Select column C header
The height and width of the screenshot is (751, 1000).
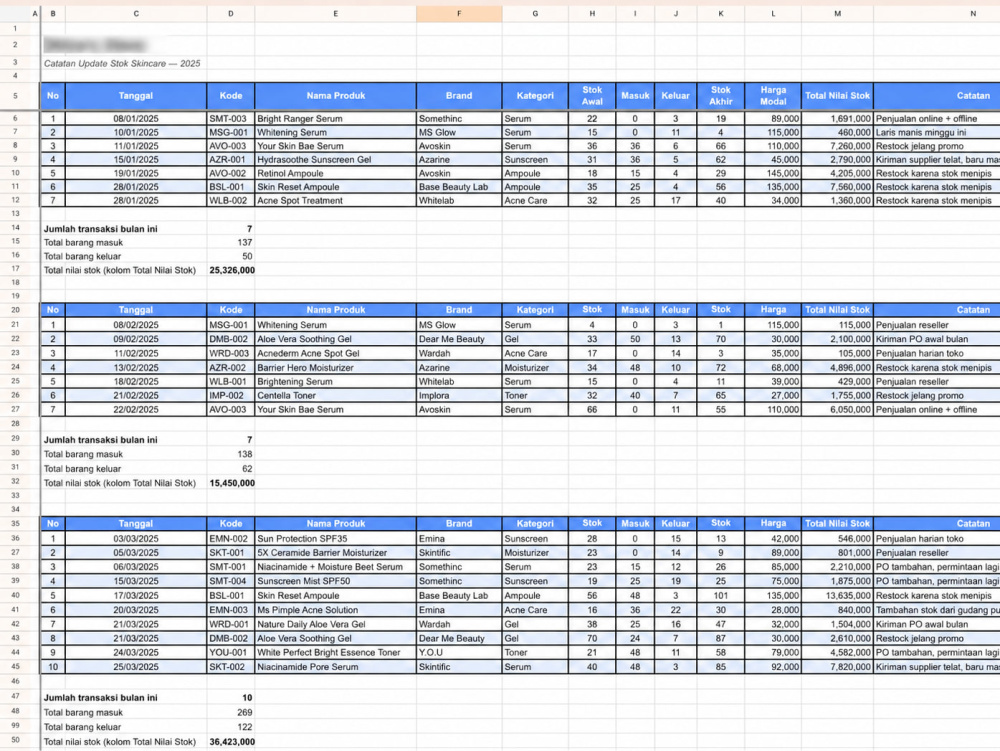[136, 13]
